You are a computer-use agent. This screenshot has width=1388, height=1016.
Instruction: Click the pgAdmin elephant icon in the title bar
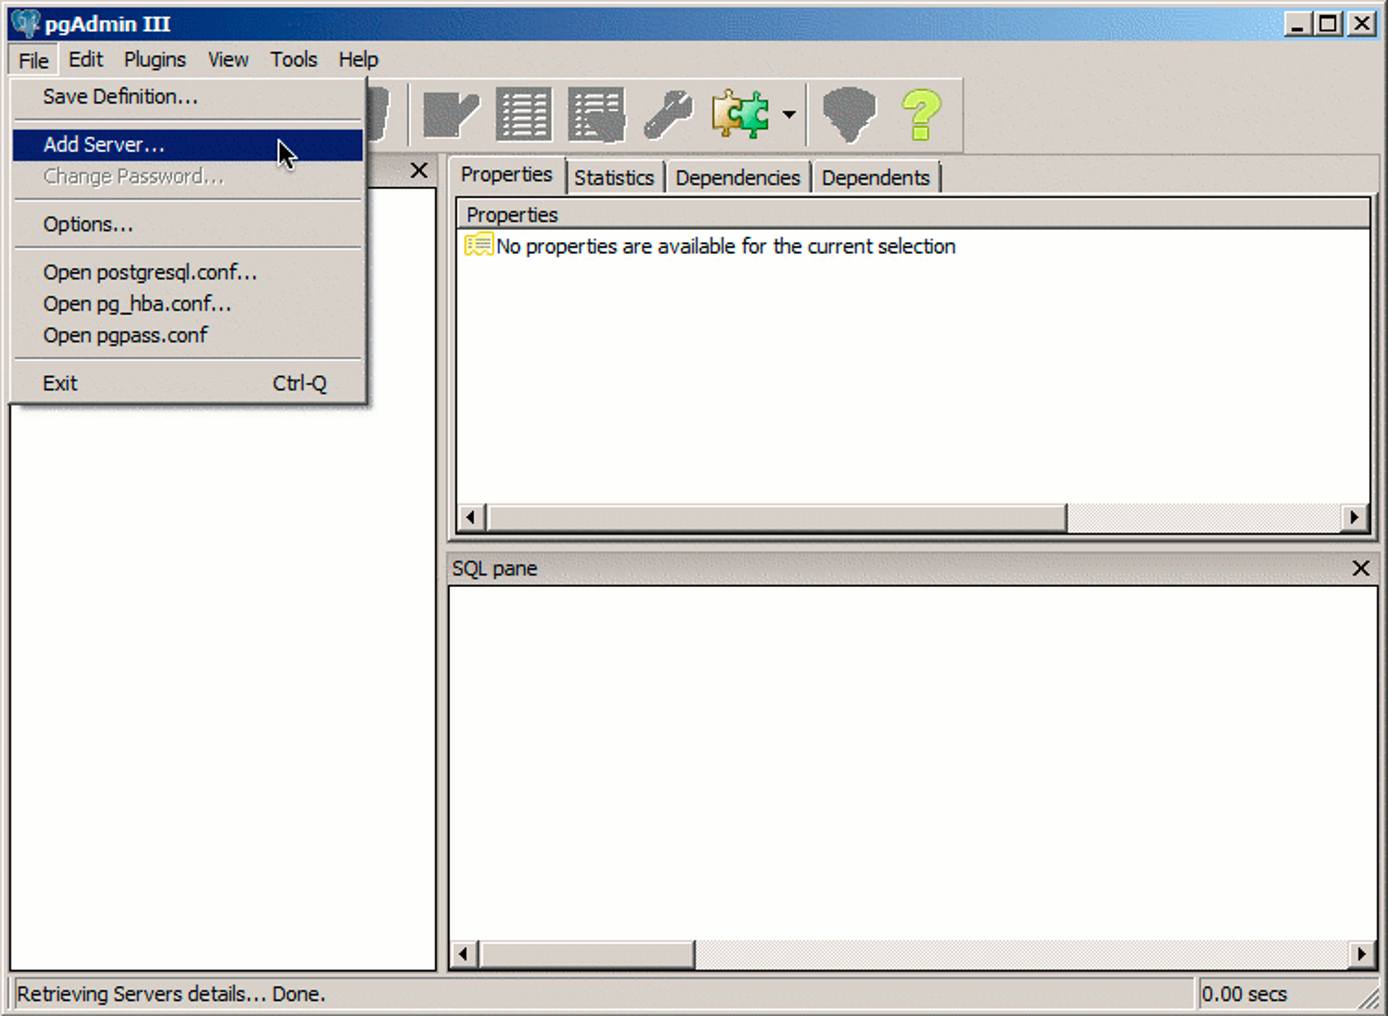pyautogui.click(x=22, y=22)
